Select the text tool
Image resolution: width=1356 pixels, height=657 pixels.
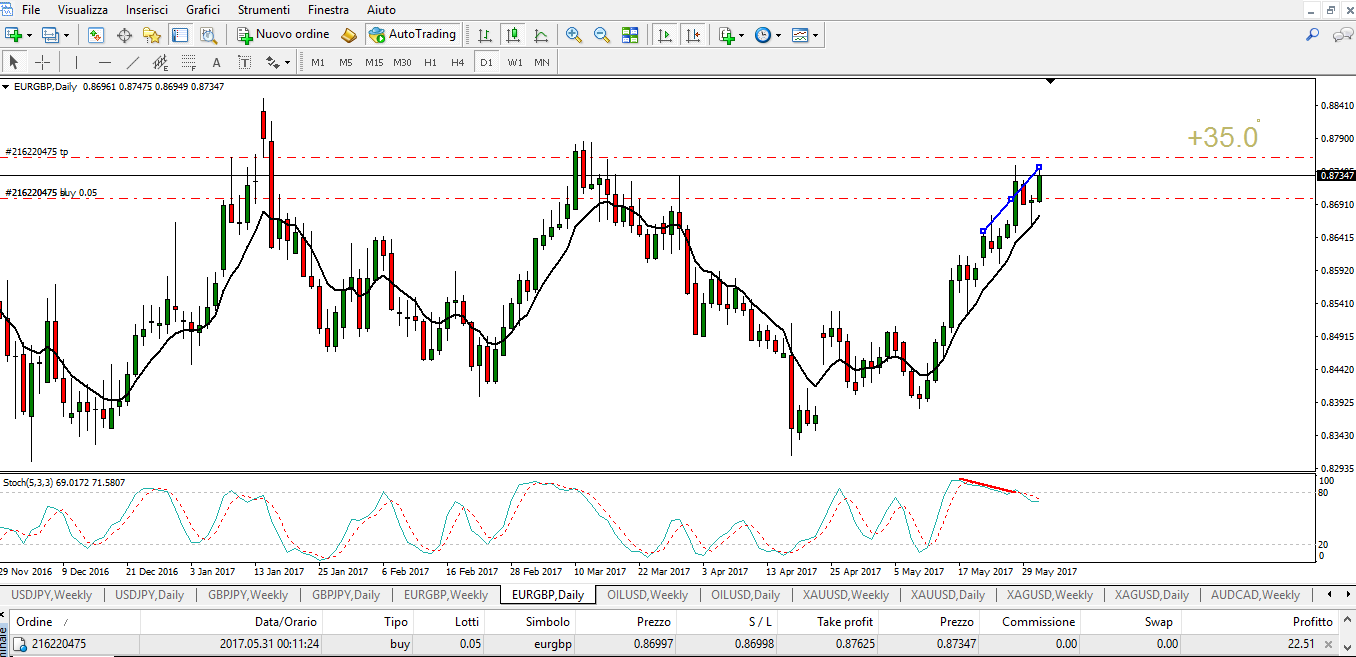216,62
